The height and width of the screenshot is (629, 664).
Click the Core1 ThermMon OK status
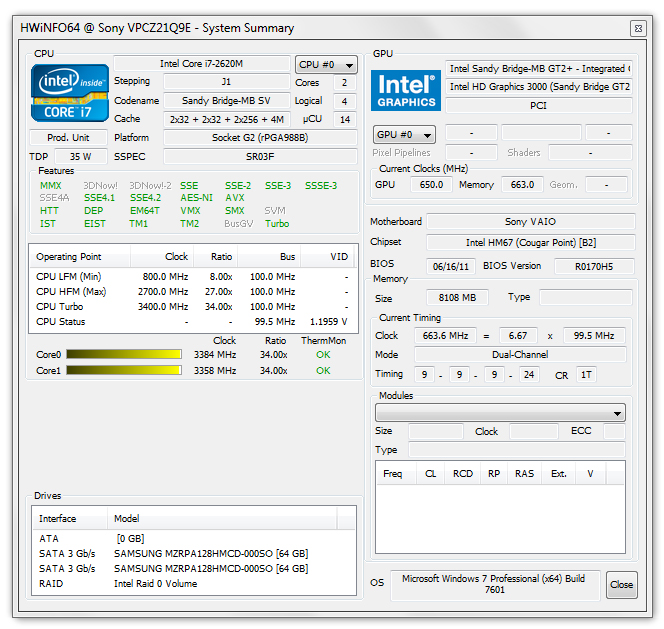pos(323,371)
